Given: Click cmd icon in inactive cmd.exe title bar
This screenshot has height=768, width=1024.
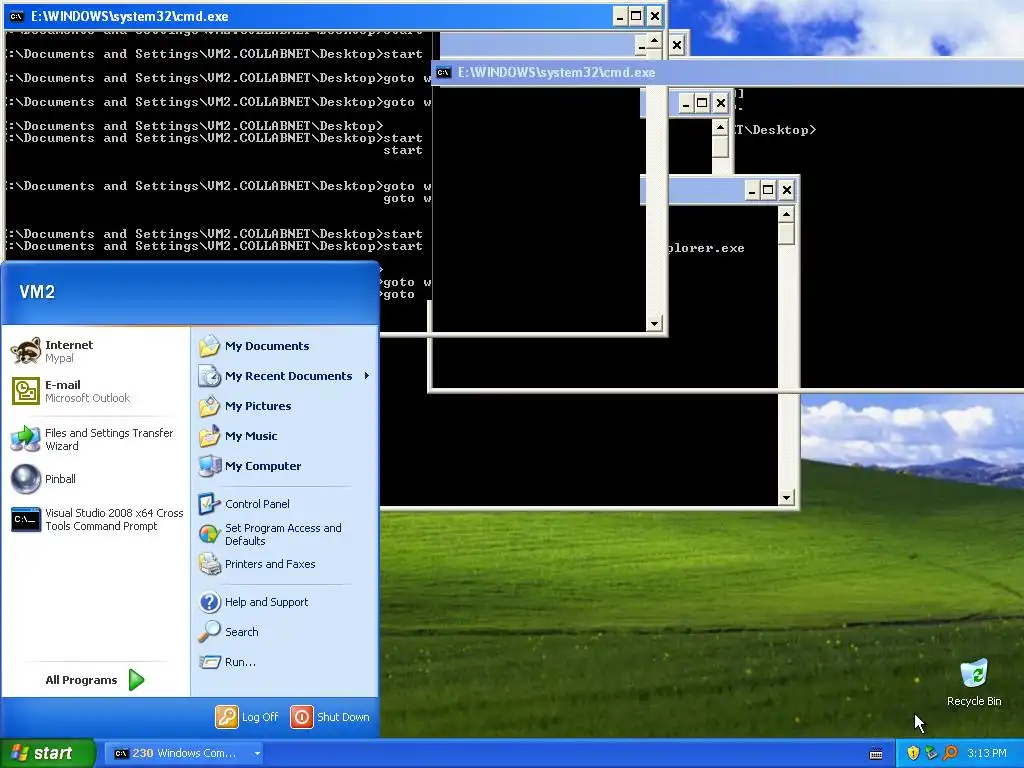Looking at the screenshot, I should click(x=443, y=72).
